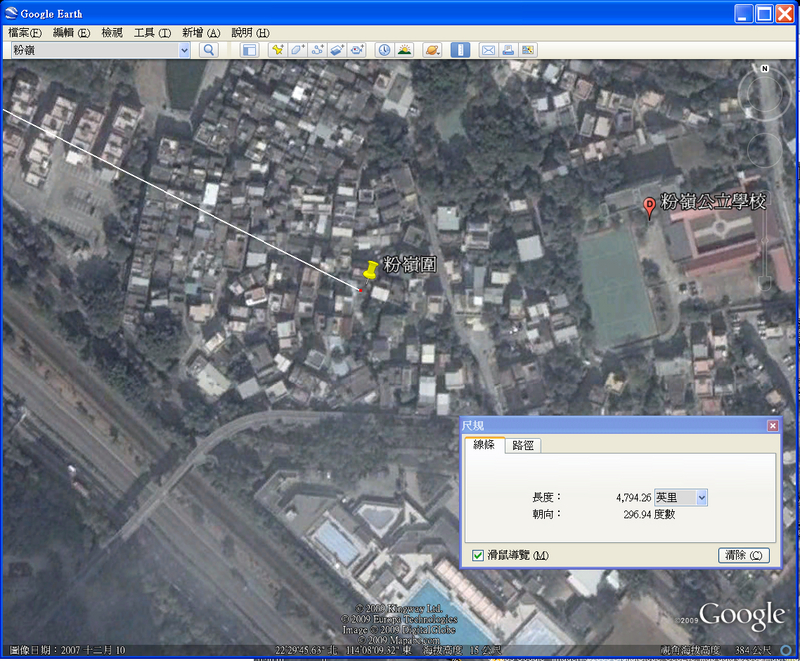This screenshot has width=800, height=661.
Task: Click the look-around compass ring
Action: [x=764, y=92]
